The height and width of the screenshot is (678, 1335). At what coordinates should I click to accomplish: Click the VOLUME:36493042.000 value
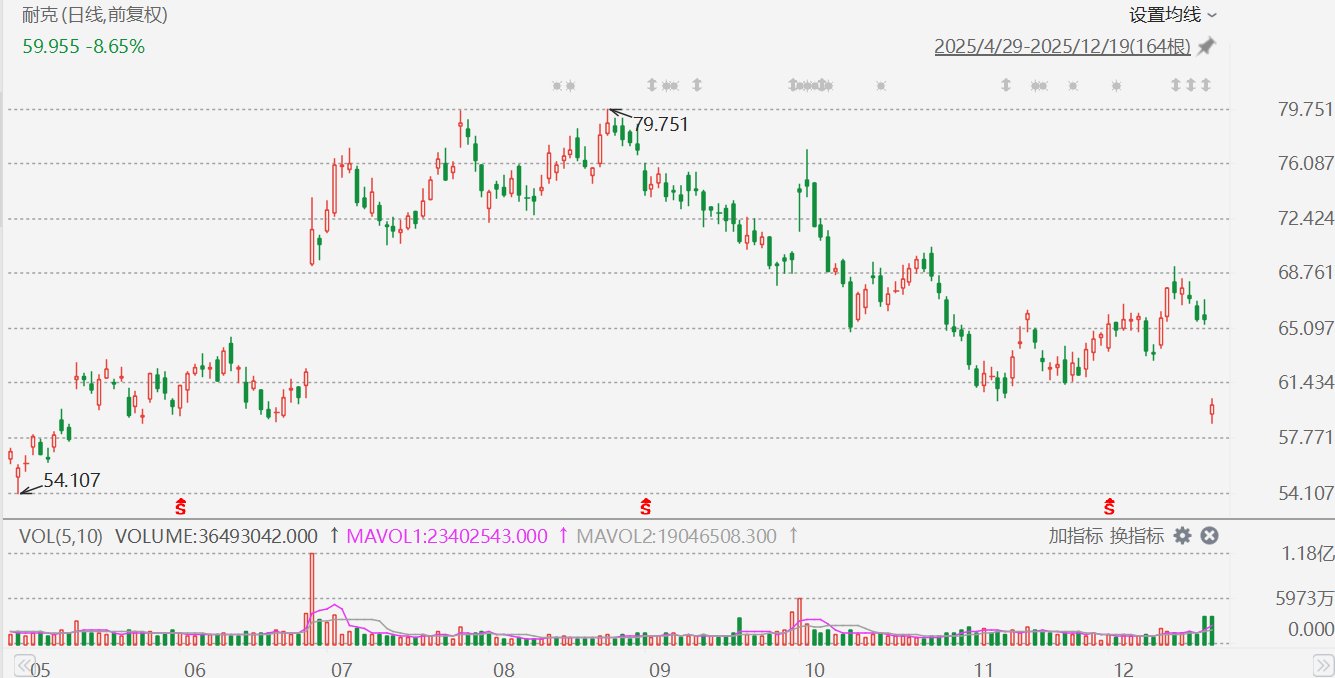point(216,536)
